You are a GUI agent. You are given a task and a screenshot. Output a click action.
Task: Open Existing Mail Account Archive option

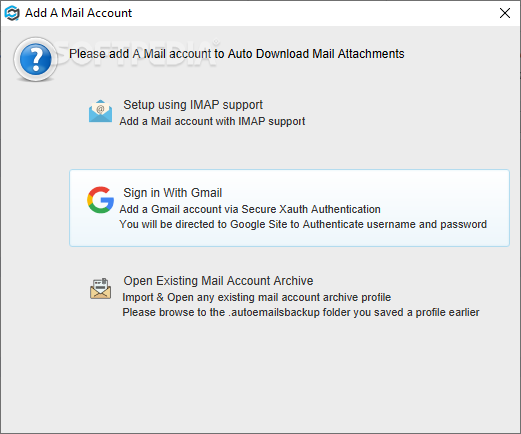pos(218,281)
